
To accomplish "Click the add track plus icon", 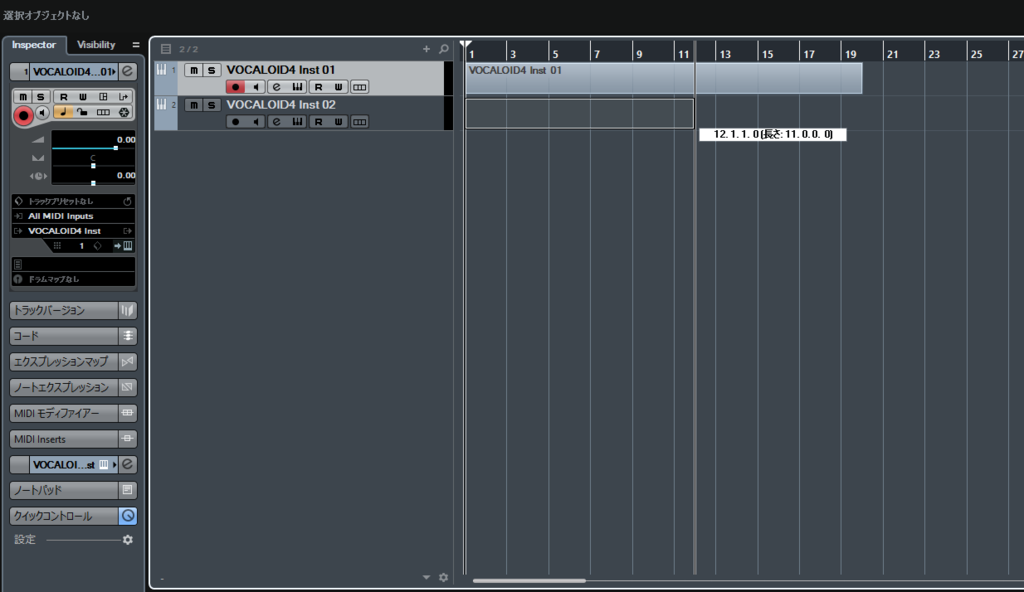I will (426, 49).
